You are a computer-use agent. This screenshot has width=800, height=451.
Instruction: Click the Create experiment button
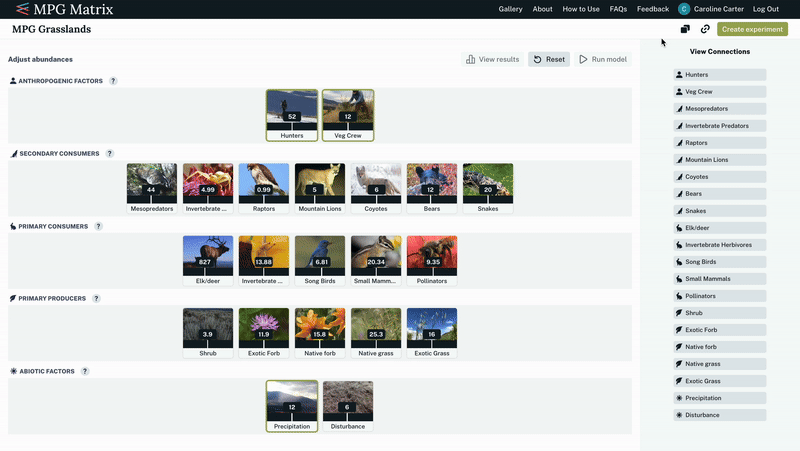click(752, 29)
